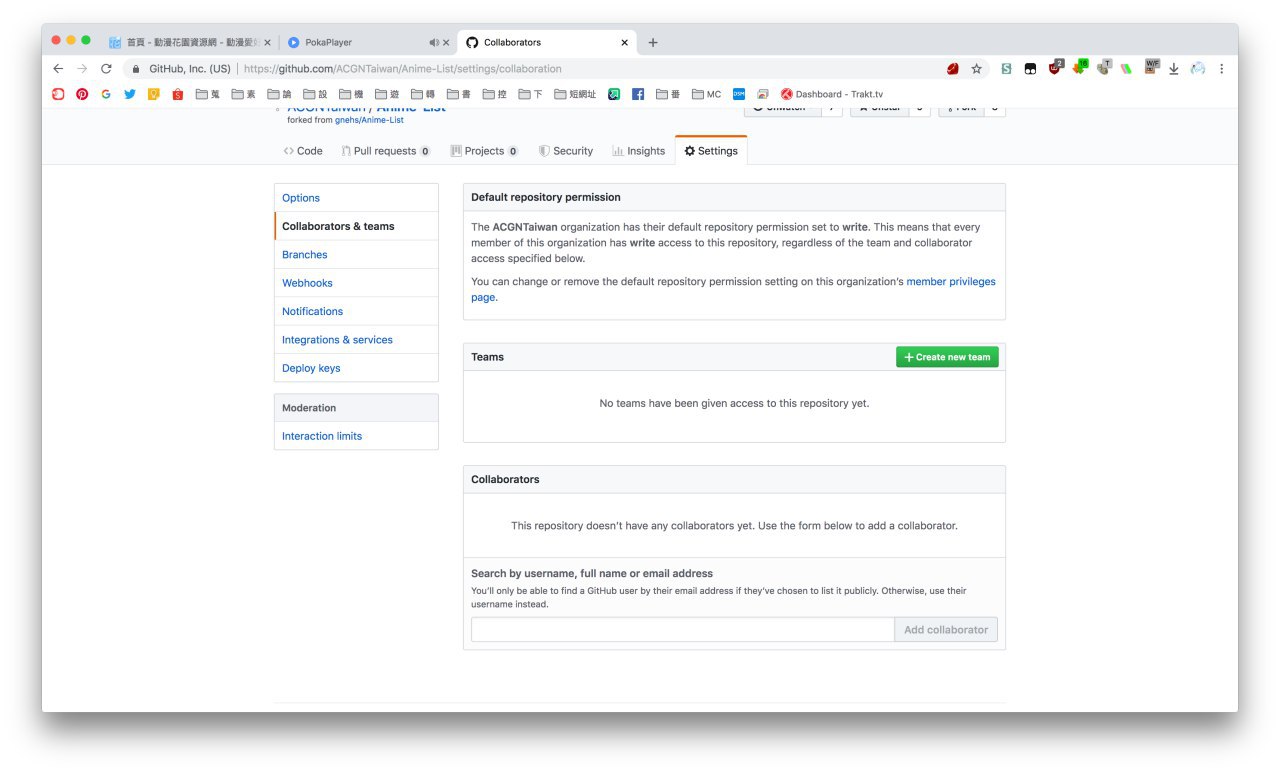The width and height of the screenshot is (1280, 772).
Task: Open the Dashboard - Trakt.tv bookmark
Action: (832, 94)
